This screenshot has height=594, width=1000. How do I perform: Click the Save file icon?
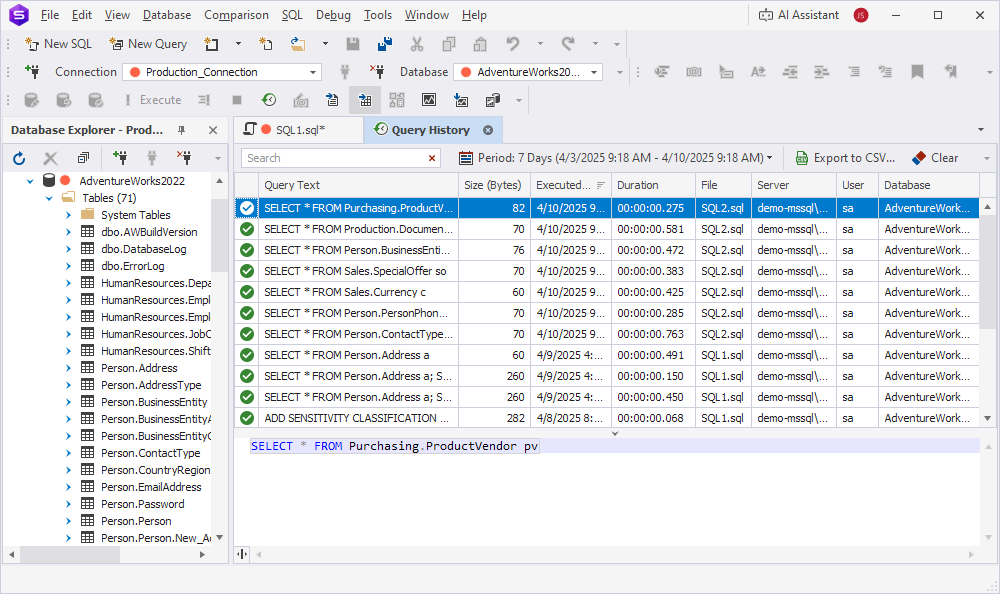(351, 44)
